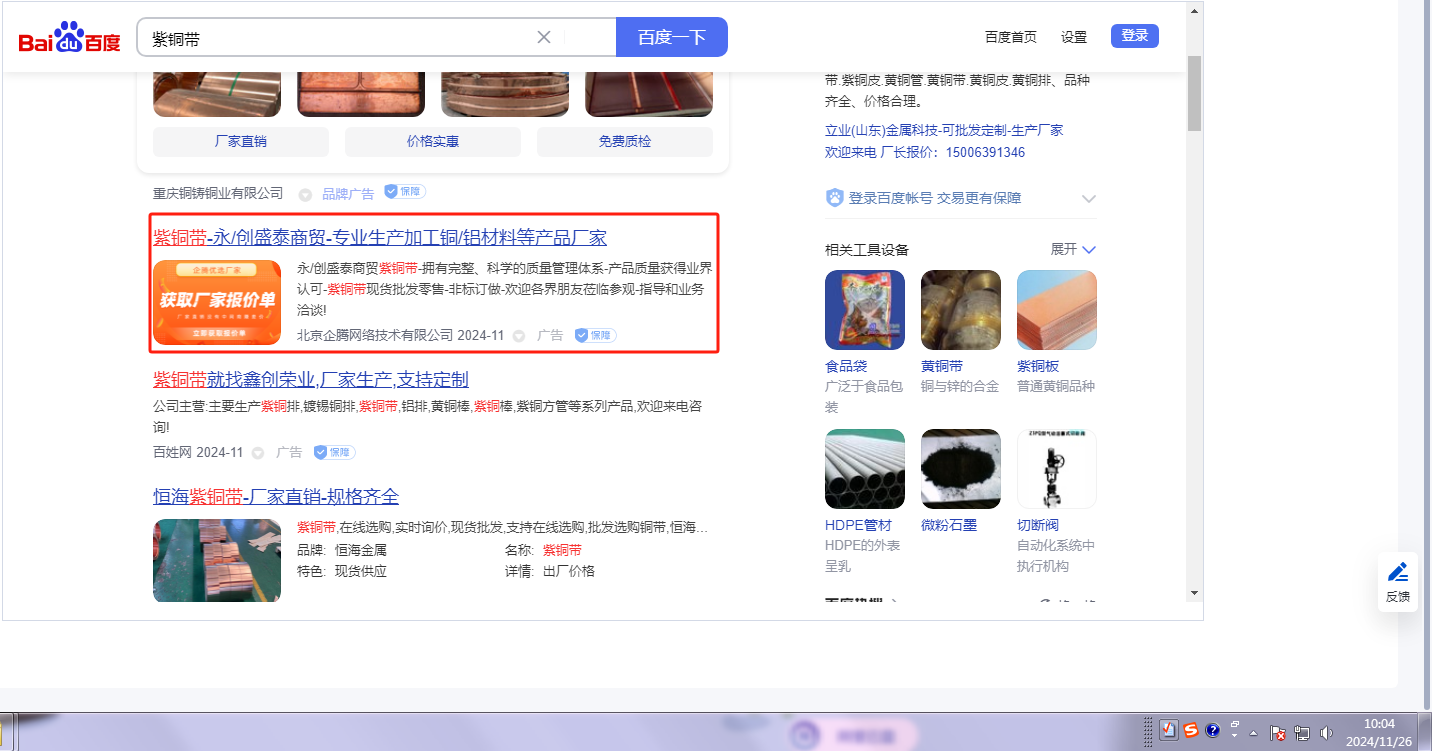The image size is (1432, 751).
Task: Open the 黄铜带 text link
Action: [942, 366]
